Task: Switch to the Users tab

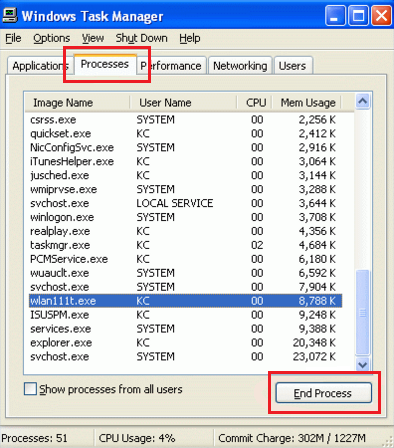Action: pos(292,66)
